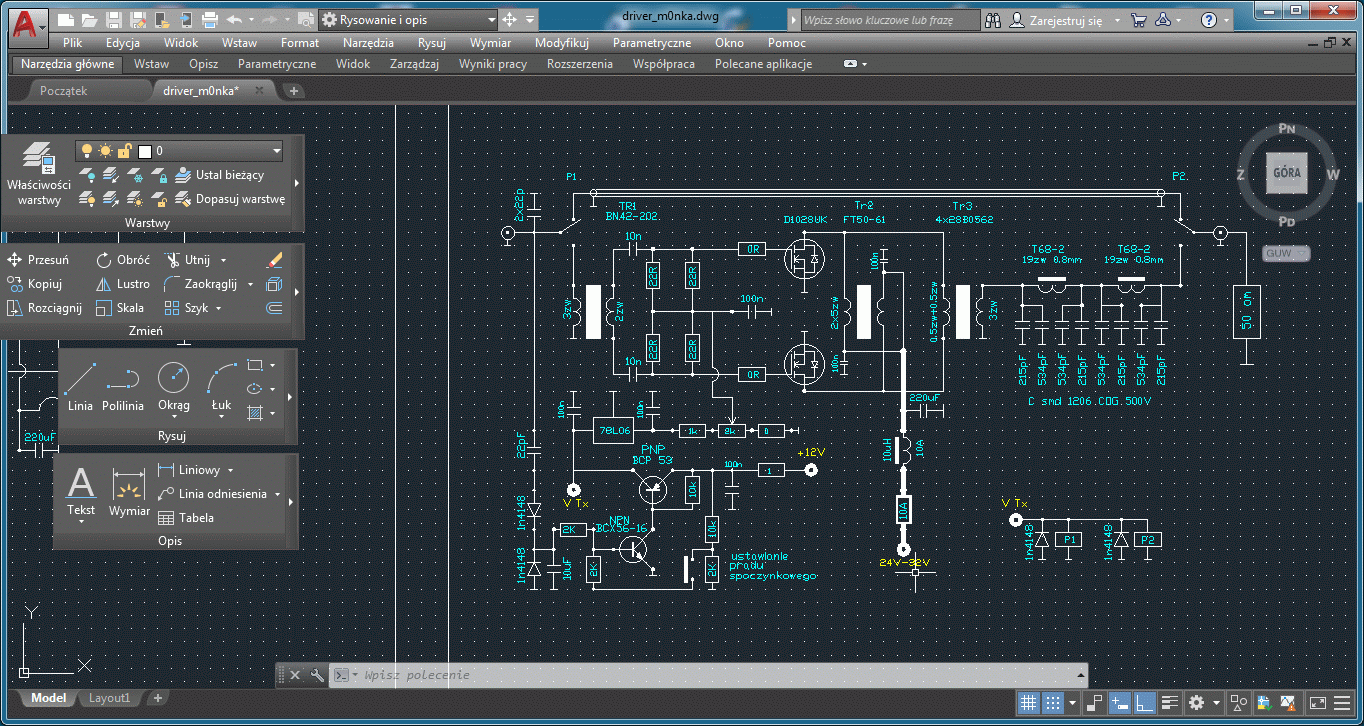Click the Plot printer icon
The image size is (1364, 726).
click(210, 20)
